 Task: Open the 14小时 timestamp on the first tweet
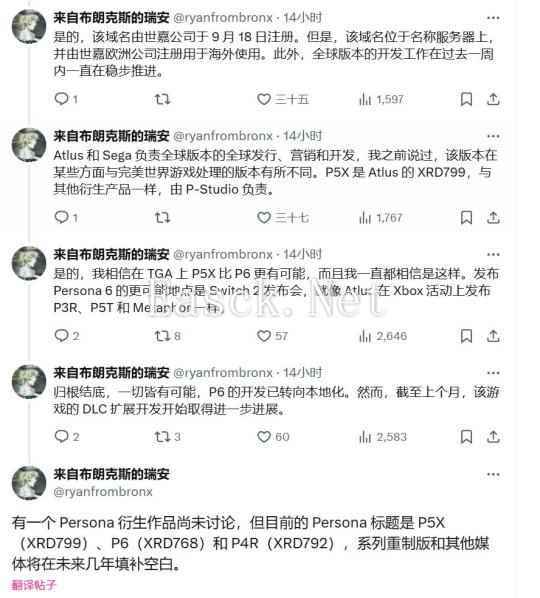coord(302,18)
